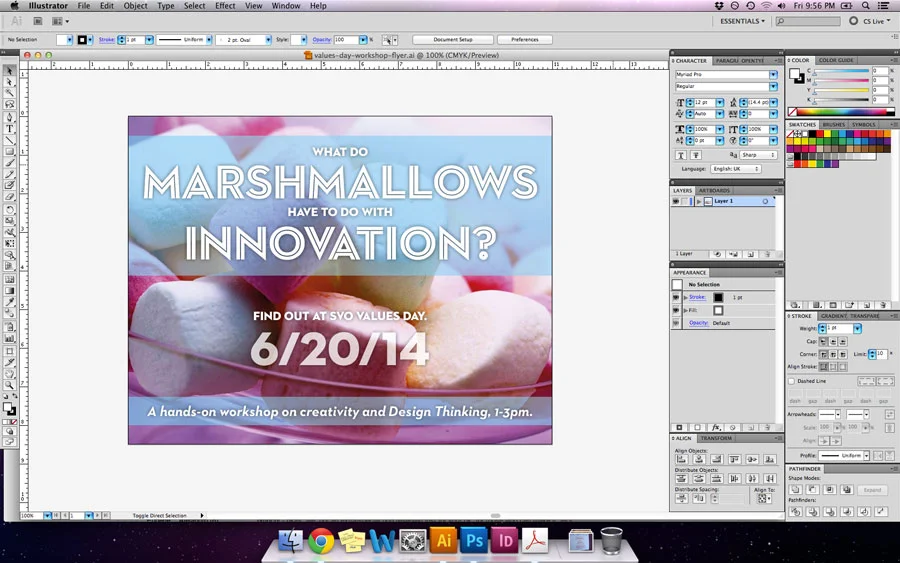Click the Strikethrough button in Character panel
Screen dimensions: 900x563
click(x=696, y=155)
